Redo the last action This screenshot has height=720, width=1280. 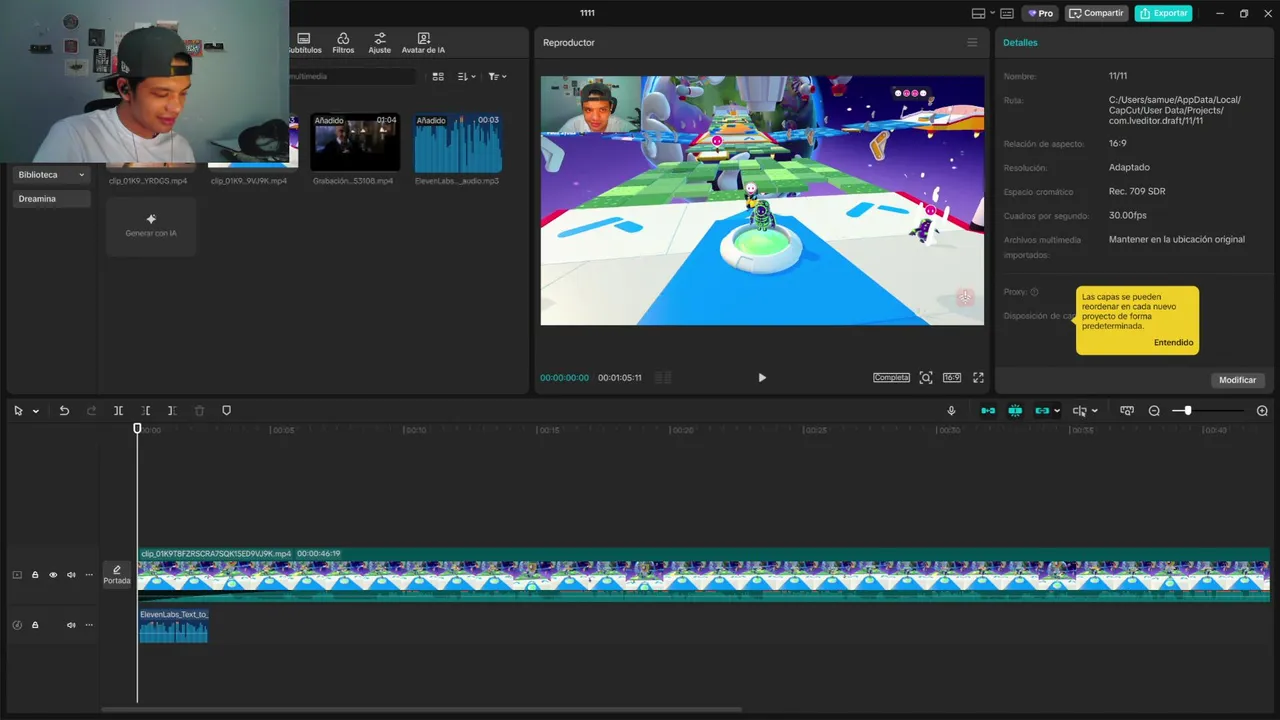pos(91,411)
